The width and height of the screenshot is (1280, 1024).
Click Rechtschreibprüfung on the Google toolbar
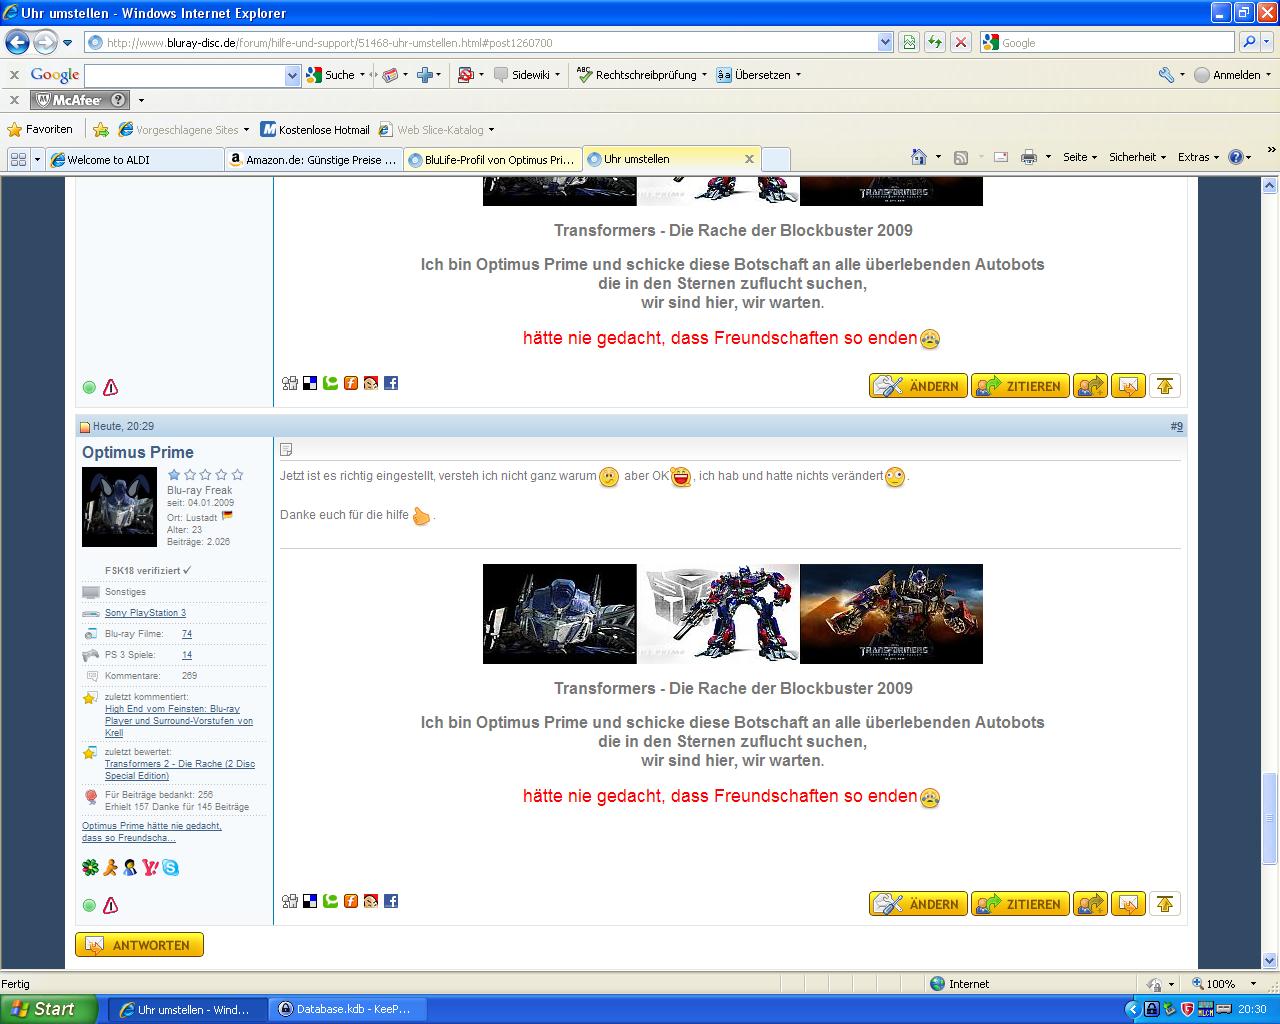point(642,75)
